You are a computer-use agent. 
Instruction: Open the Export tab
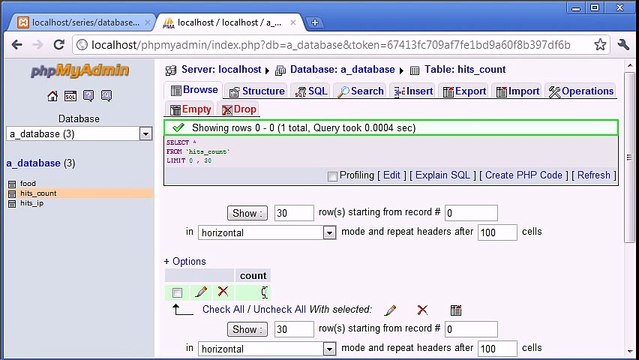464,91
